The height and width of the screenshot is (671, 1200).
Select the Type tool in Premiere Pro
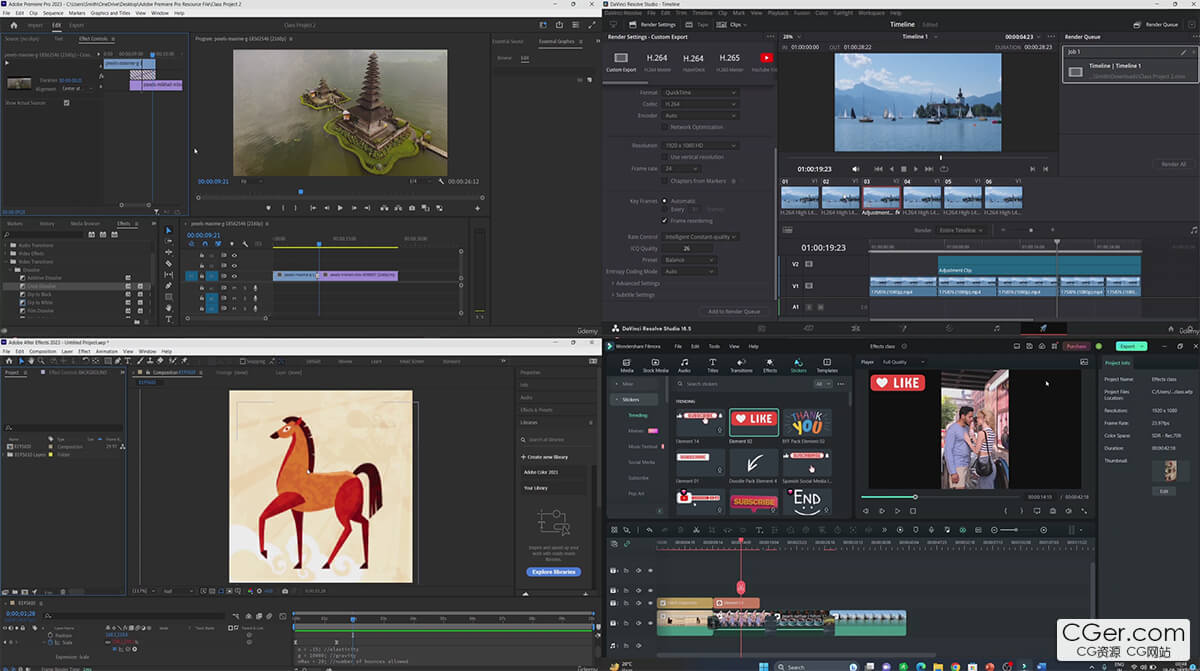click(x=168, y=319)
